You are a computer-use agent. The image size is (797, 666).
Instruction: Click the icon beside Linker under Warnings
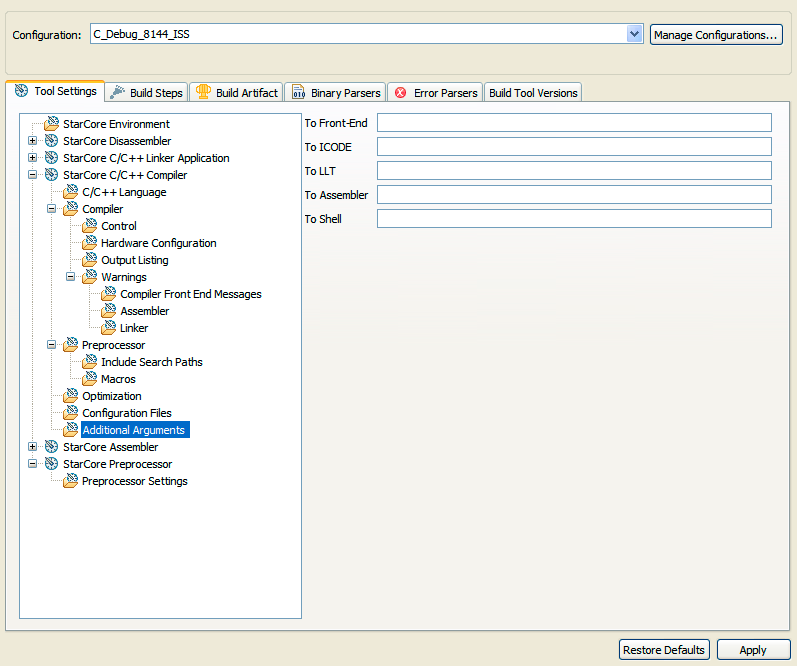(109, 328)
